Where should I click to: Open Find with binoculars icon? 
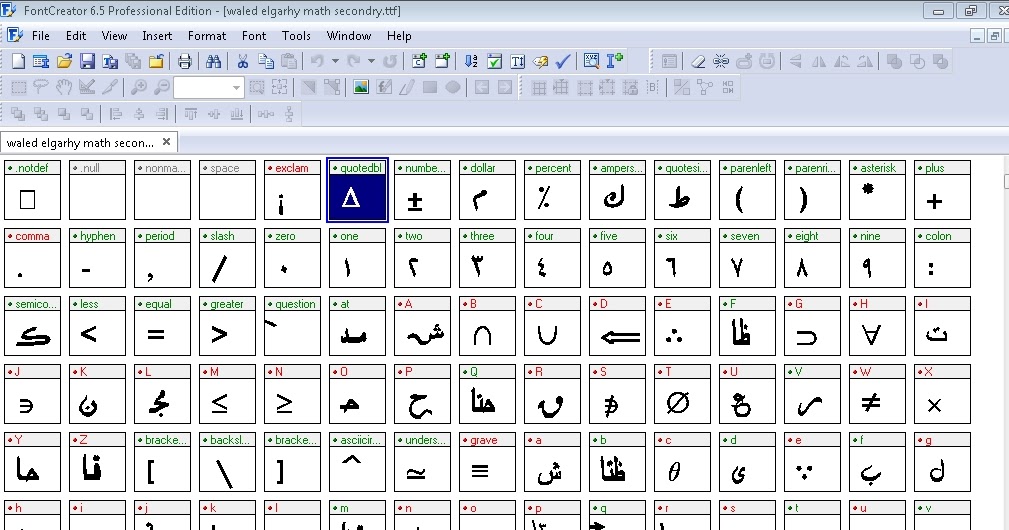[214, 62]
